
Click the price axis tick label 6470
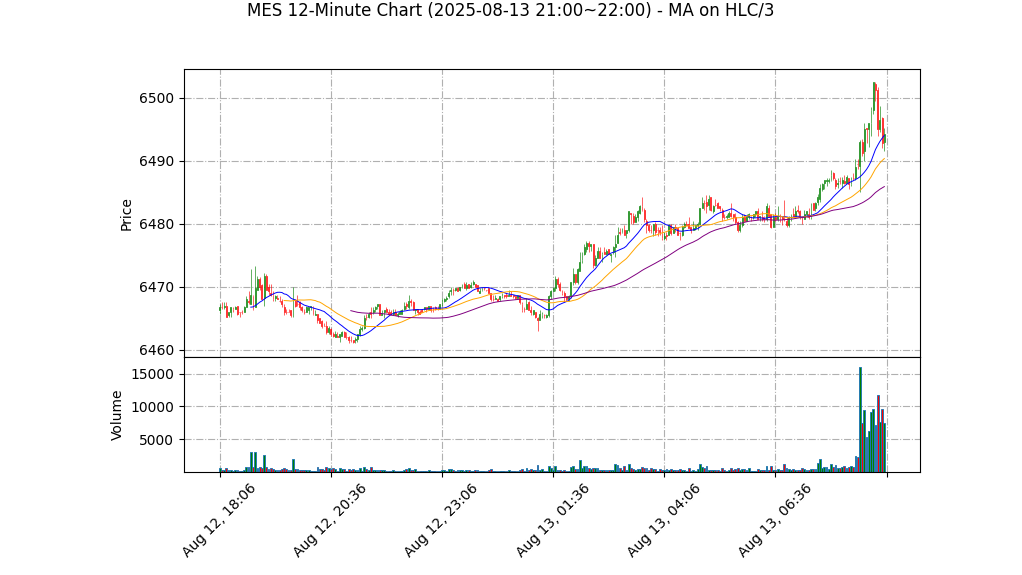click(x=156, y=288)
